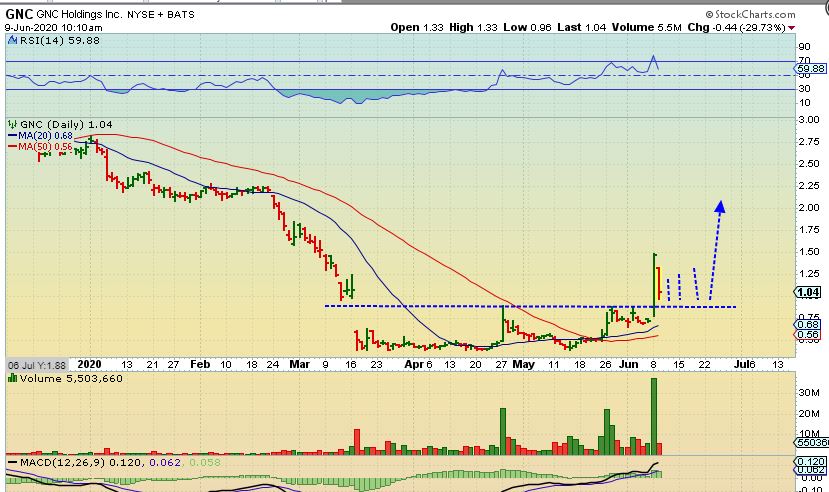
Task: Click the red MA(50) legend line marker
Action: (13, 146)
